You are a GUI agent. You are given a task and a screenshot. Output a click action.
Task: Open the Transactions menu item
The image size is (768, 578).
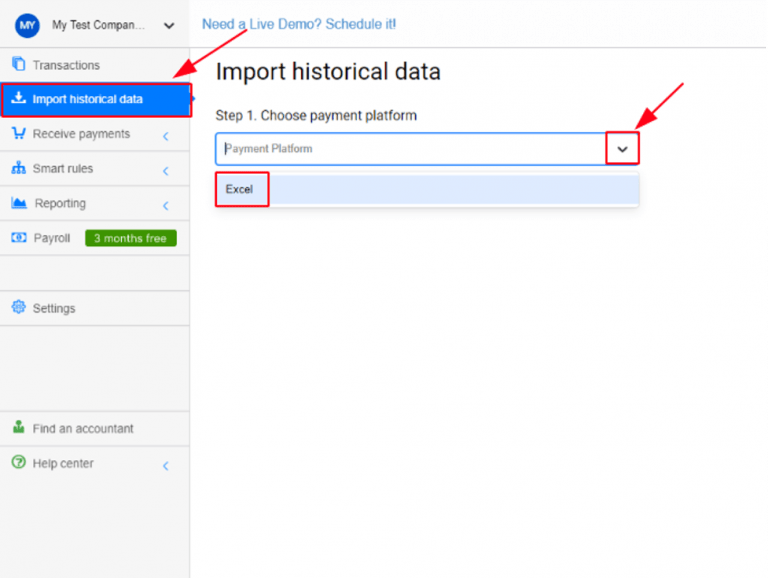[66, 65]
